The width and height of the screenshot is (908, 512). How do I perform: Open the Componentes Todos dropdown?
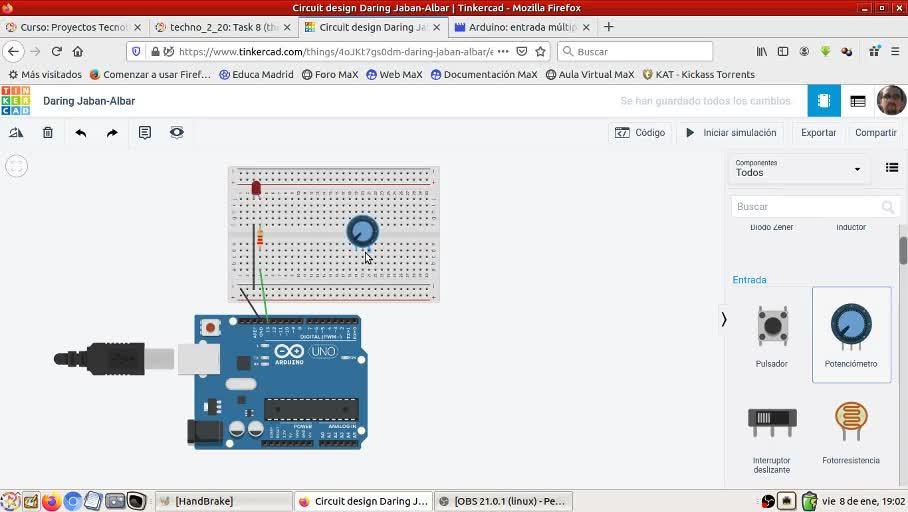799,169
